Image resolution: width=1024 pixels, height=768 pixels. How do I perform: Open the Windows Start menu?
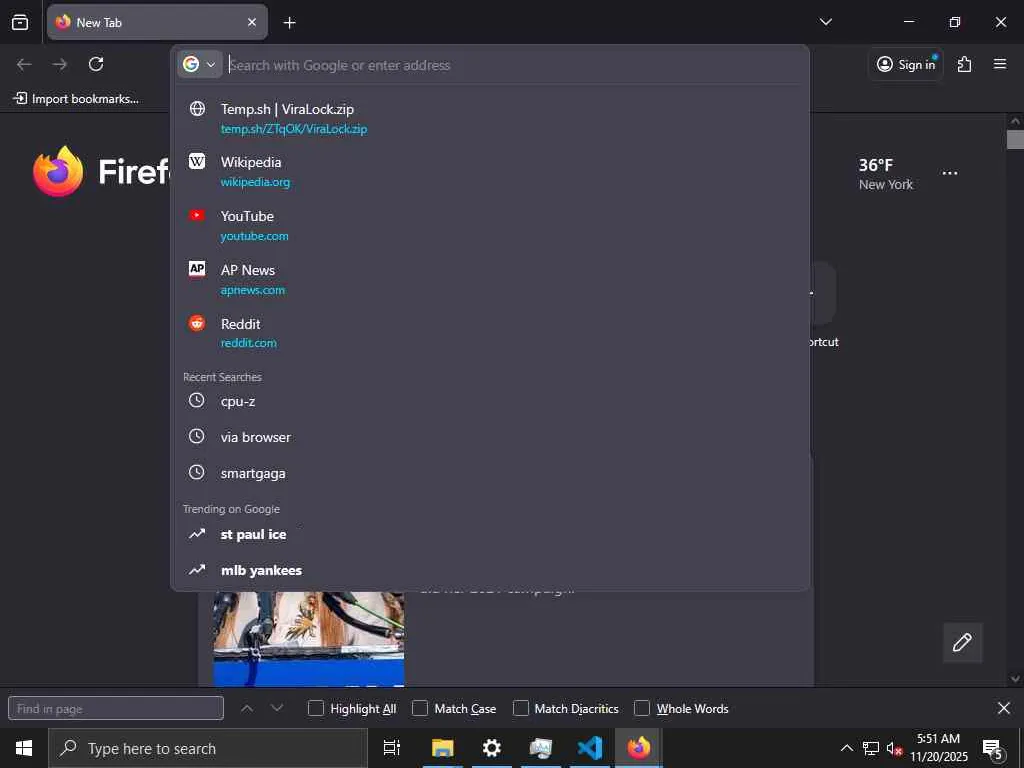coord(24,748)
